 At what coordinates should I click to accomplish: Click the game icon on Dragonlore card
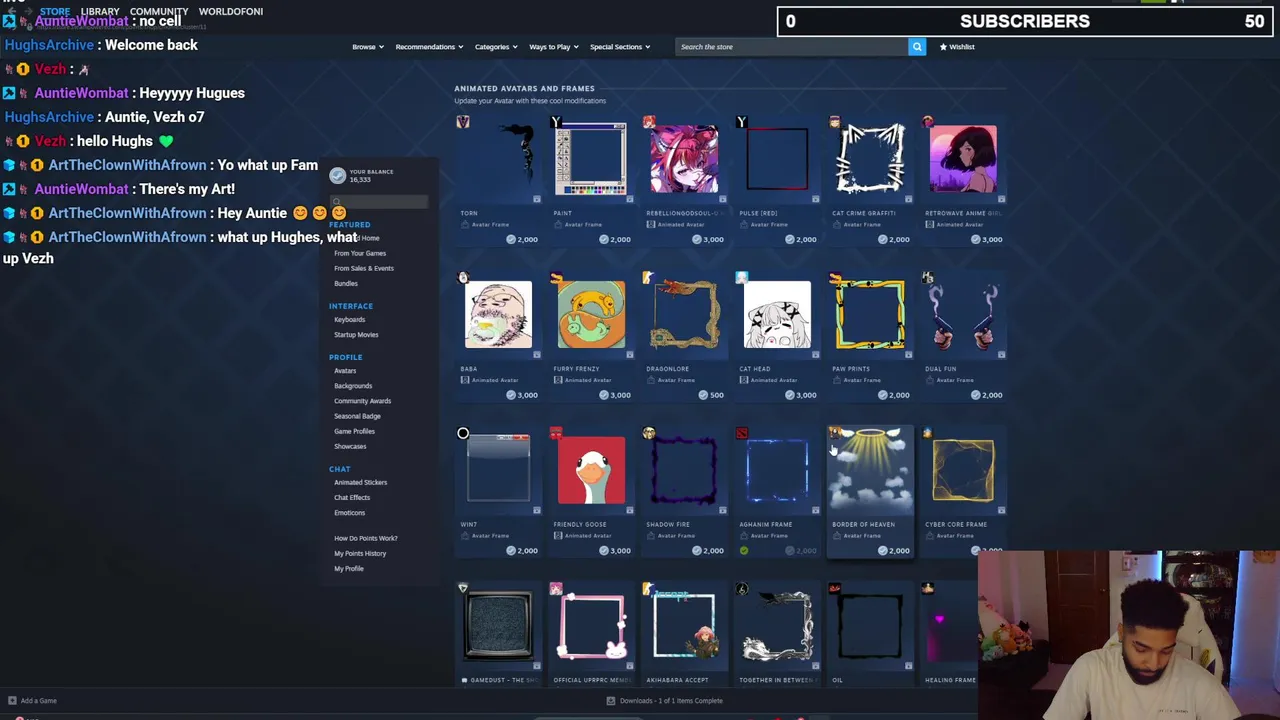pos(649,278)
